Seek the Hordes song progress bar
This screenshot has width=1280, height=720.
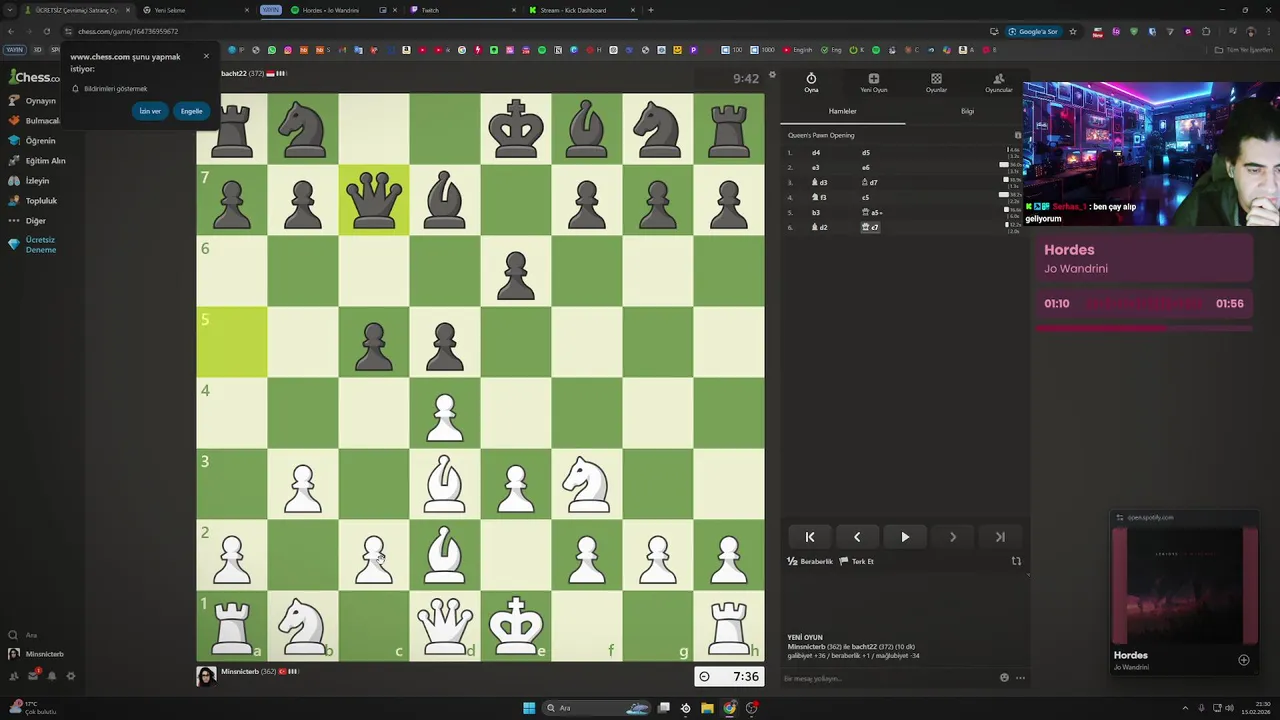coord(1143,327)
